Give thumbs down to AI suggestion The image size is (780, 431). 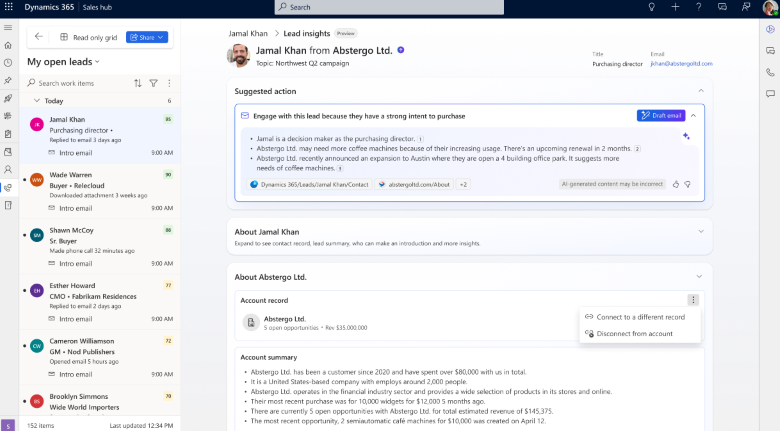click(x=687, y=184)
